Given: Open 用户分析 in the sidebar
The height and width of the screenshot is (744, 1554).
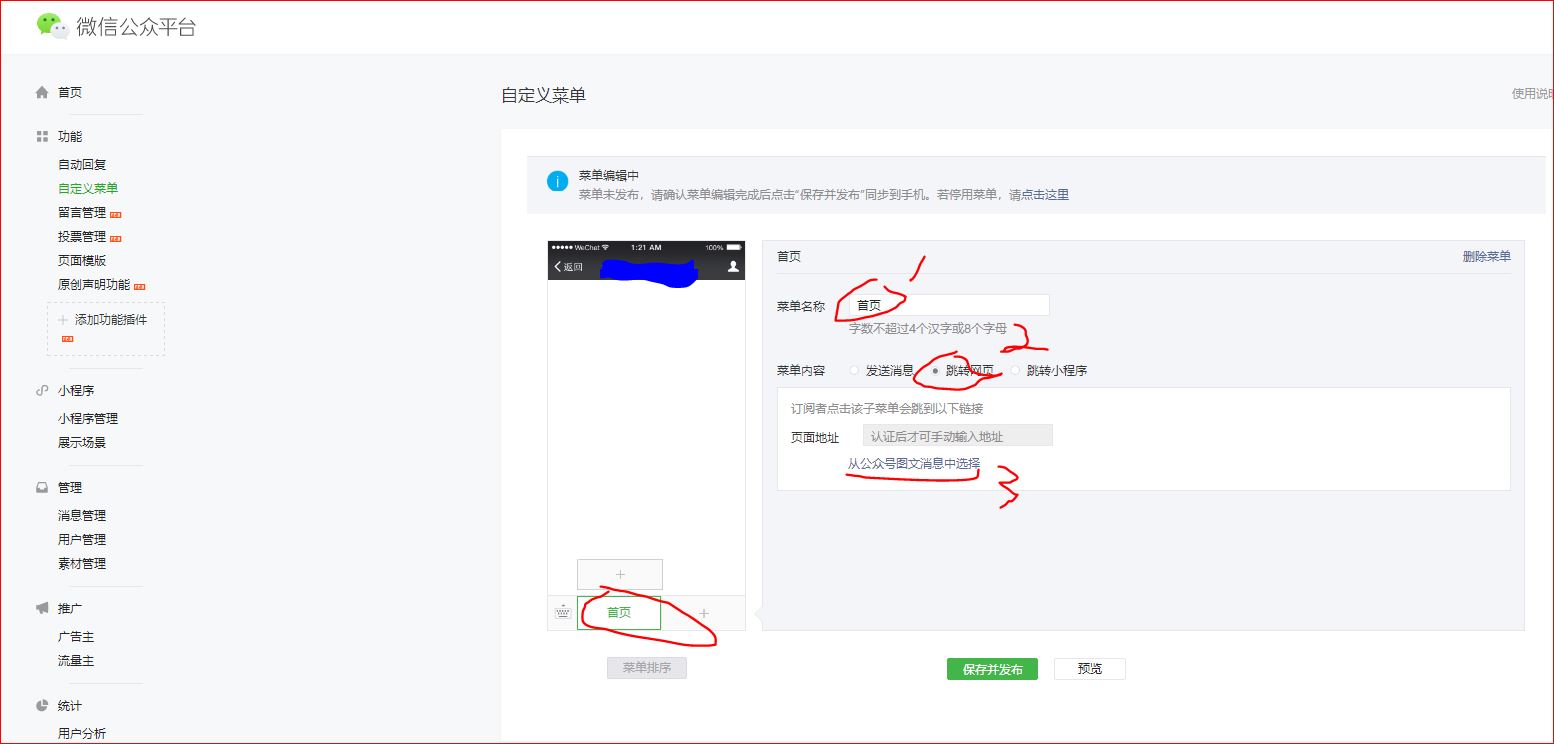Looking at the screenshot, I should (x=82, y=733).
